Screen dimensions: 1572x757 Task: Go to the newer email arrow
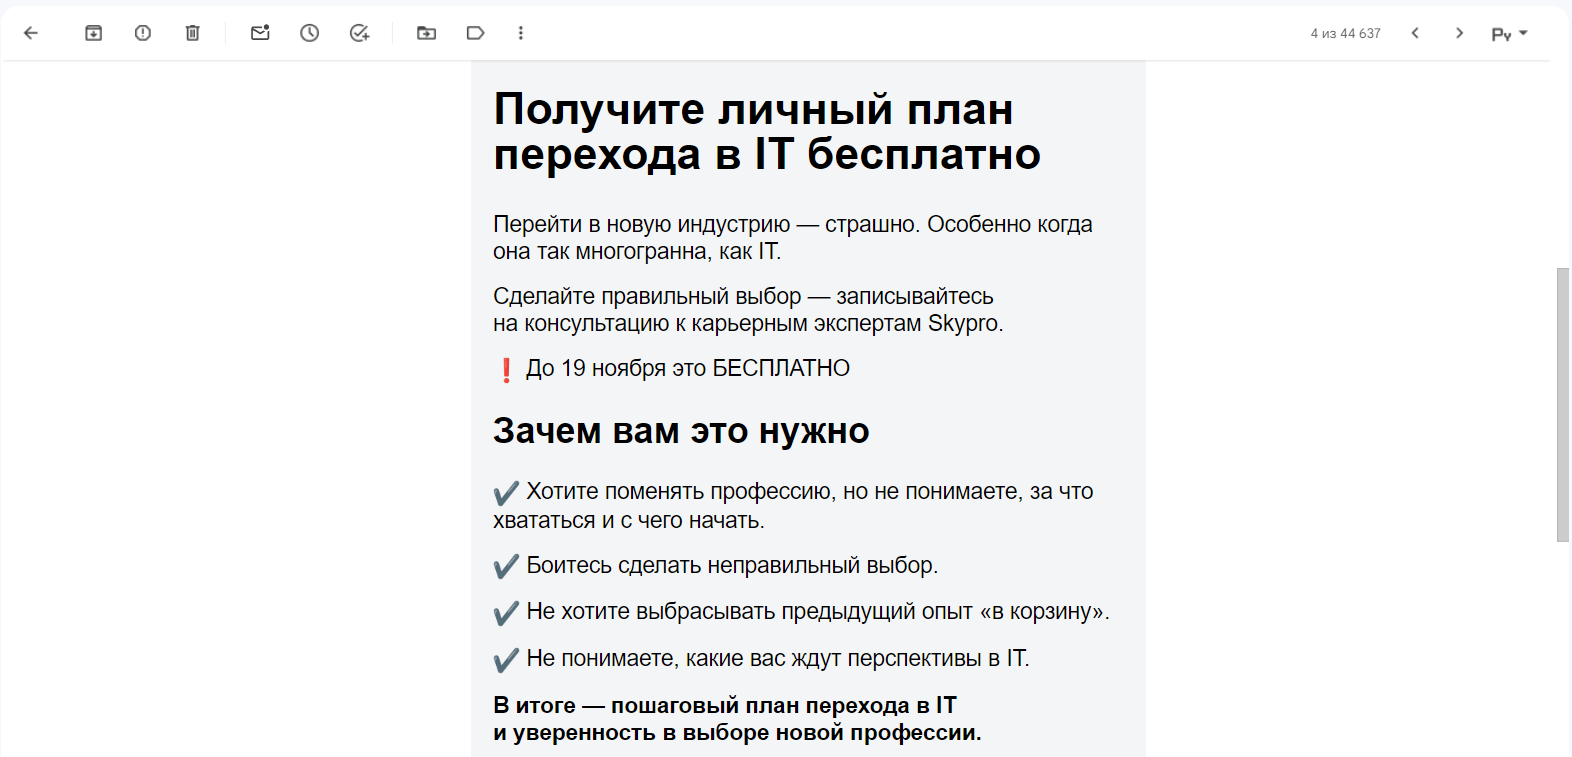[x=1415, y=33]
